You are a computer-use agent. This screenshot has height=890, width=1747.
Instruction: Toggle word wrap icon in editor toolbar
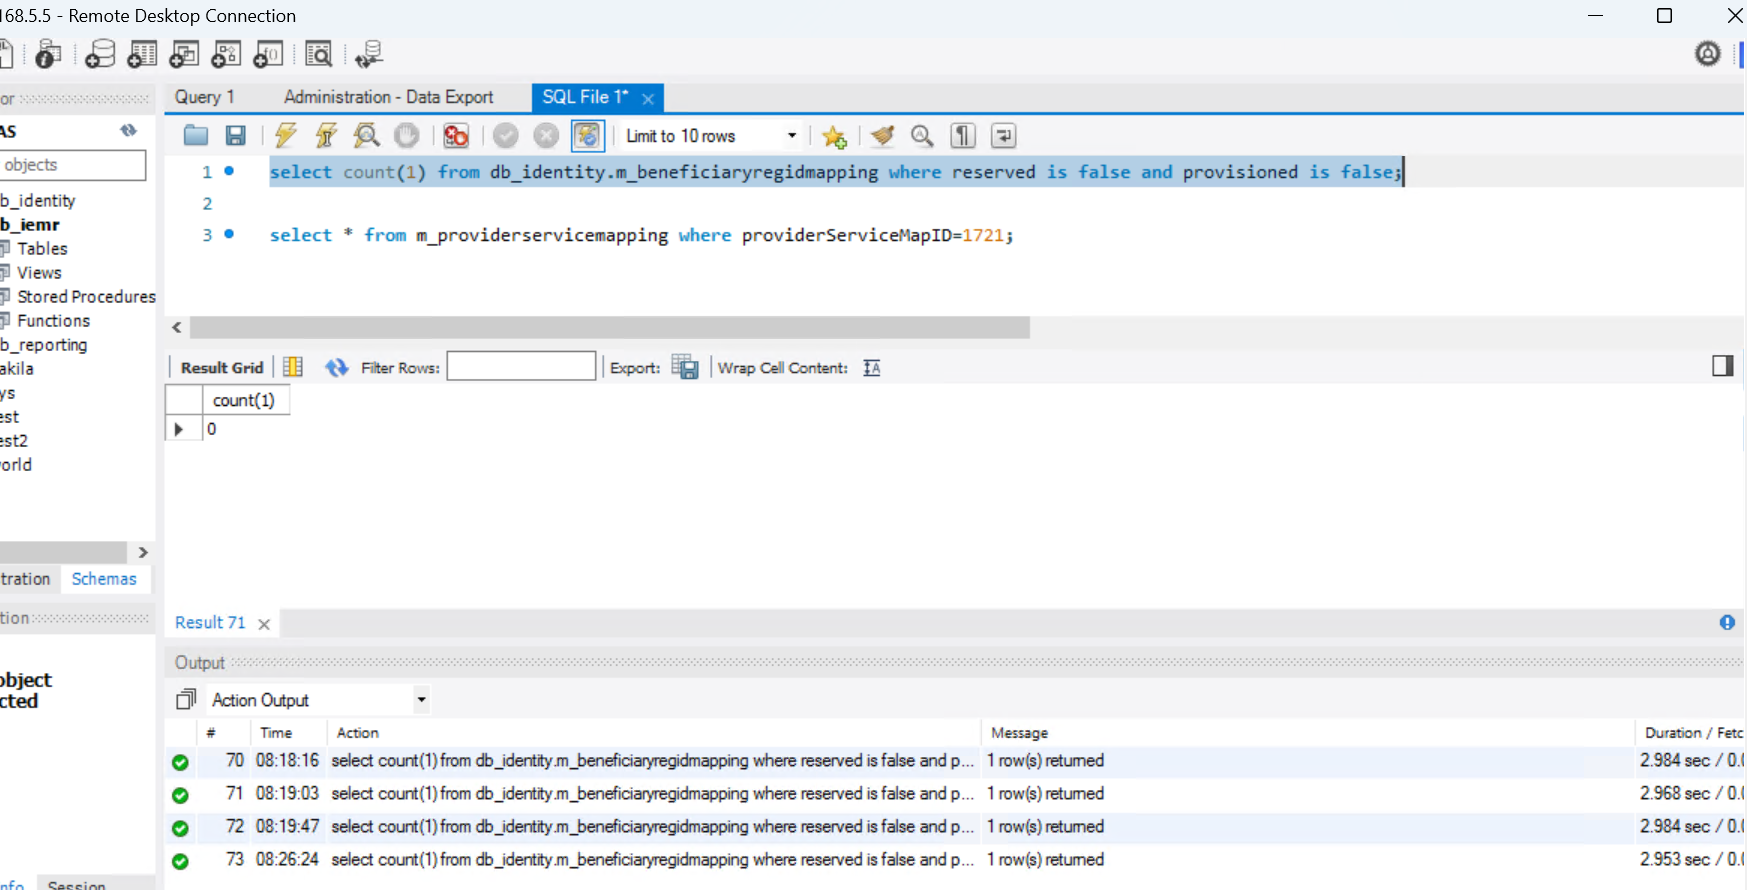(1003, 136)
